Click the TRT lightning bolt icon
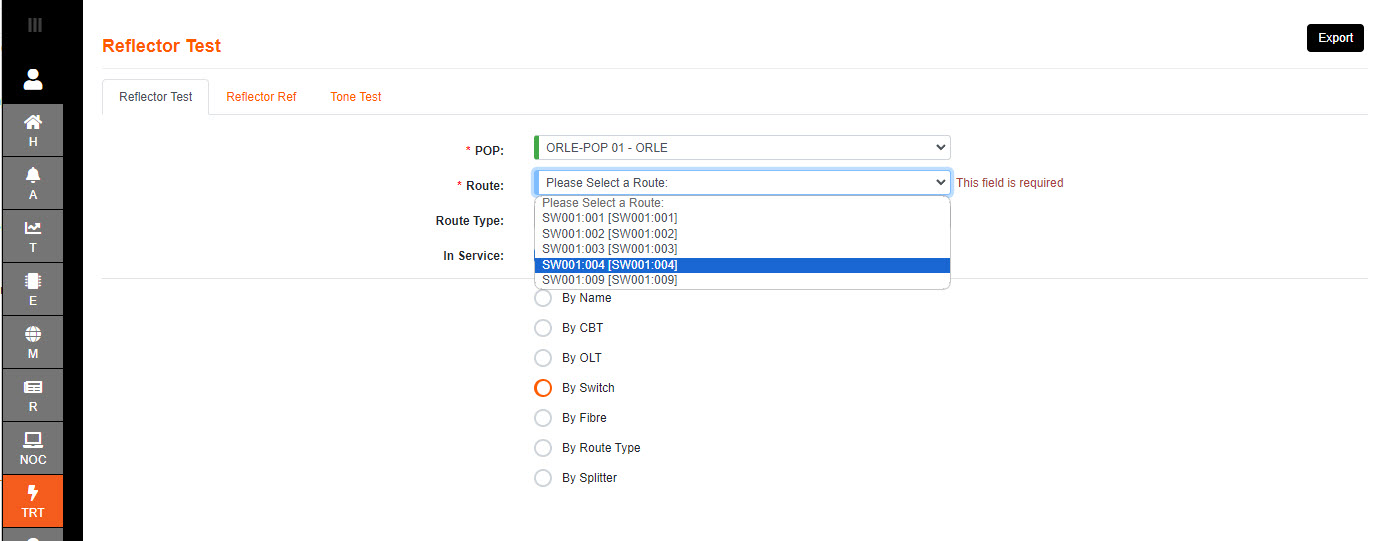Screen dimensions: 1382x541 click(33, 501)
